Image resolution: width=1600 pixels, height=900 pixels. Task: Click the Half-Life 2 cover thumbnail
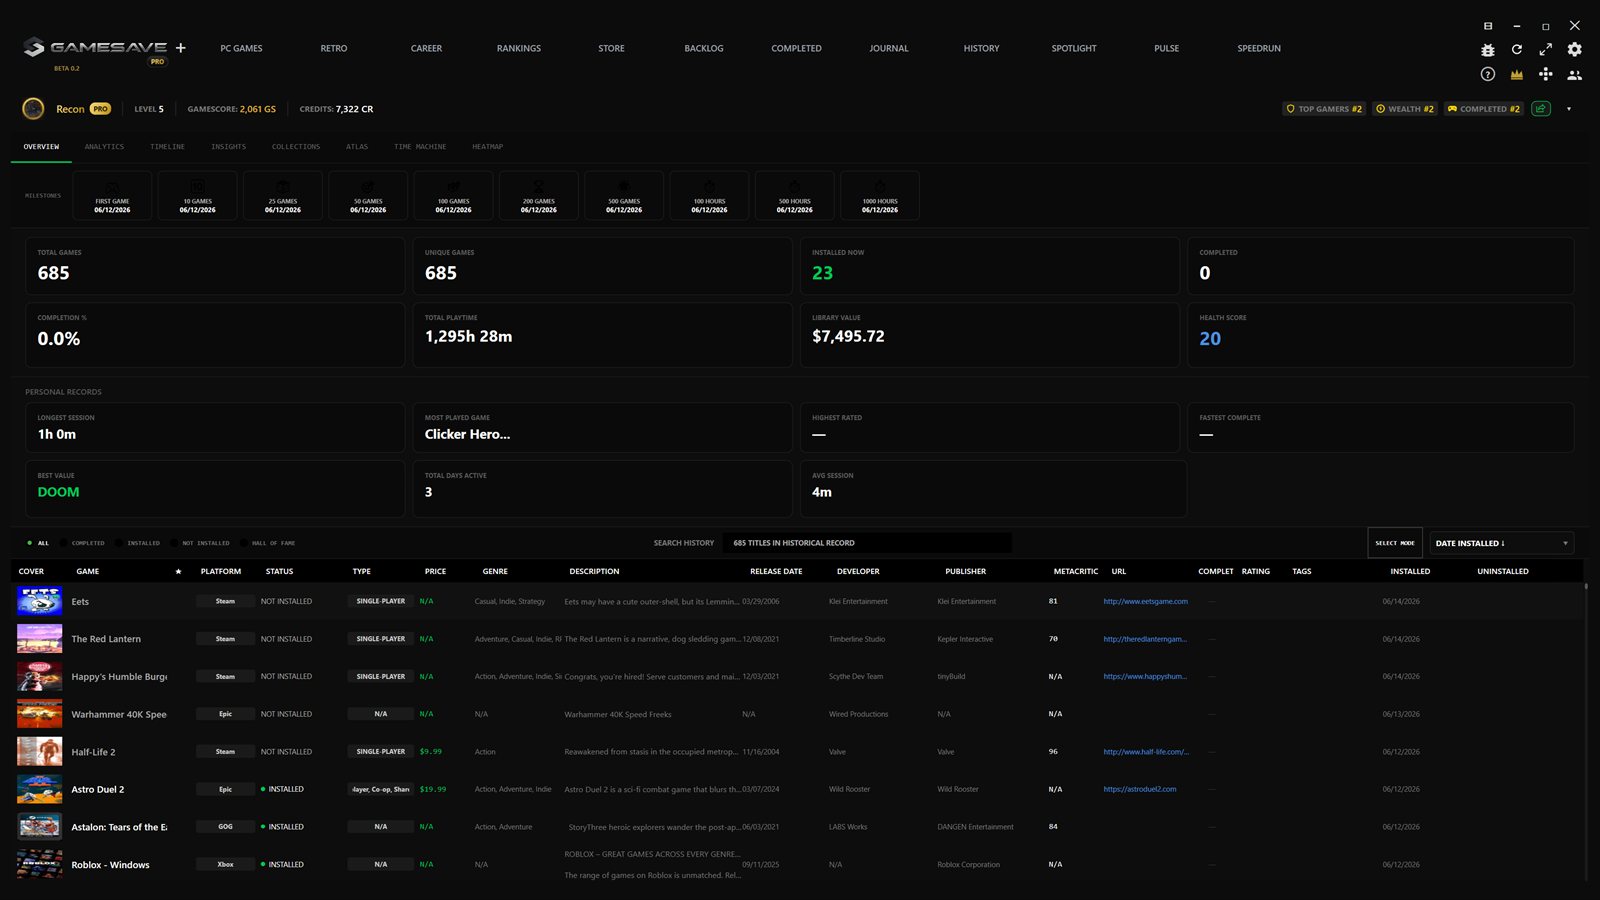click(40, 752)
